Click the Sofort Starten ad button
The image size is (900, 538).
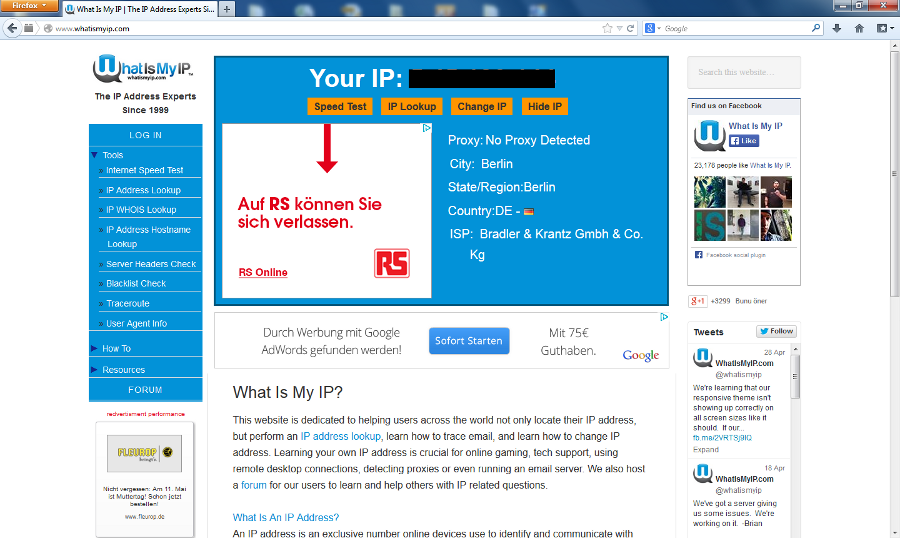coord(469,340)
